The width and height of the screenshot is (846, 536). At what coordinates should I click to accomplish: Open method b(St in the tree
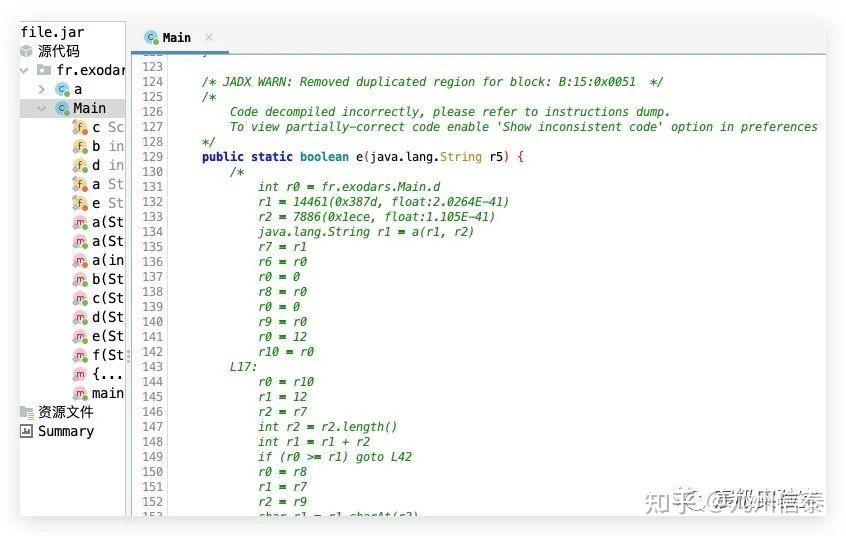click(x=108, y=279)
